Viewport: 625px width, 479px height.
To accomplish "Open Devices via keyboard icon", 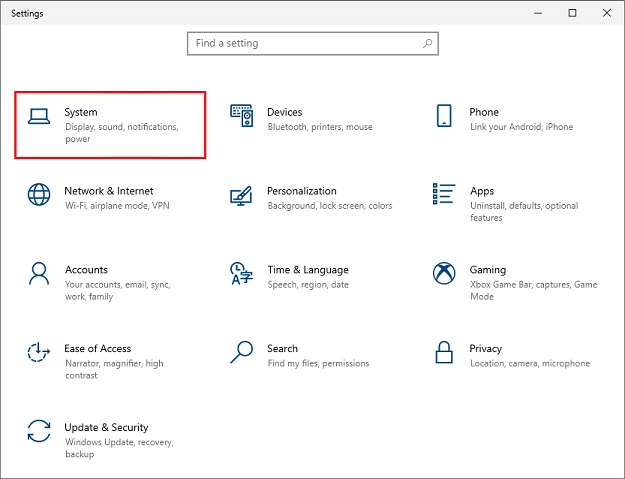I will tap(241, 116).
